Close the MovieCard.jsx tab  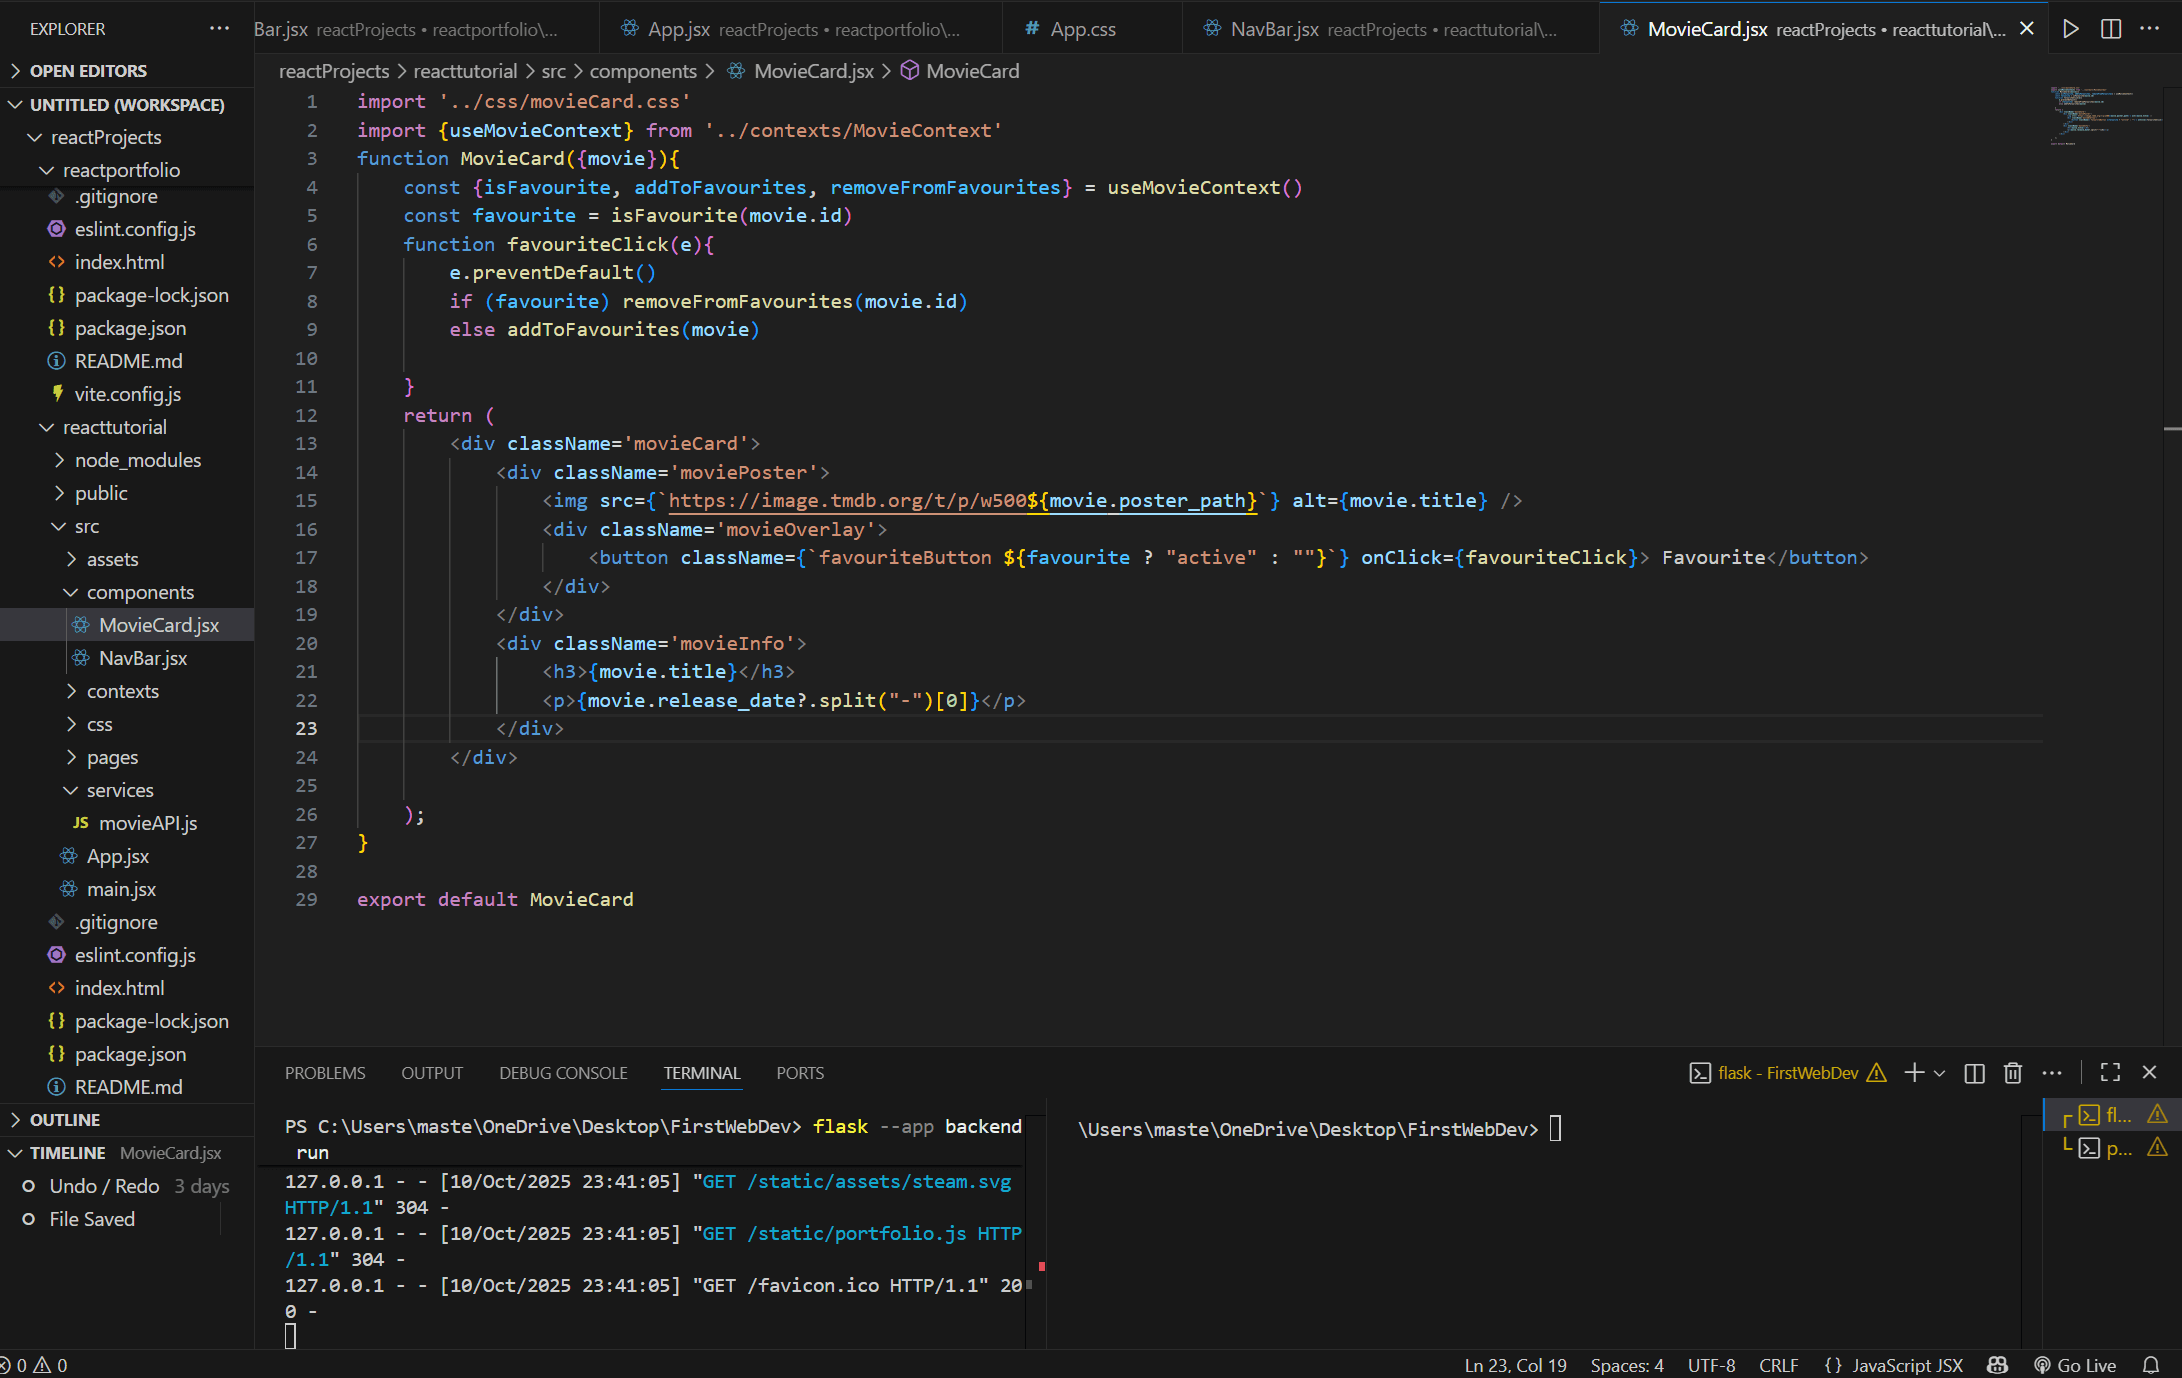pyautogui.click(x=2027, y=29)
